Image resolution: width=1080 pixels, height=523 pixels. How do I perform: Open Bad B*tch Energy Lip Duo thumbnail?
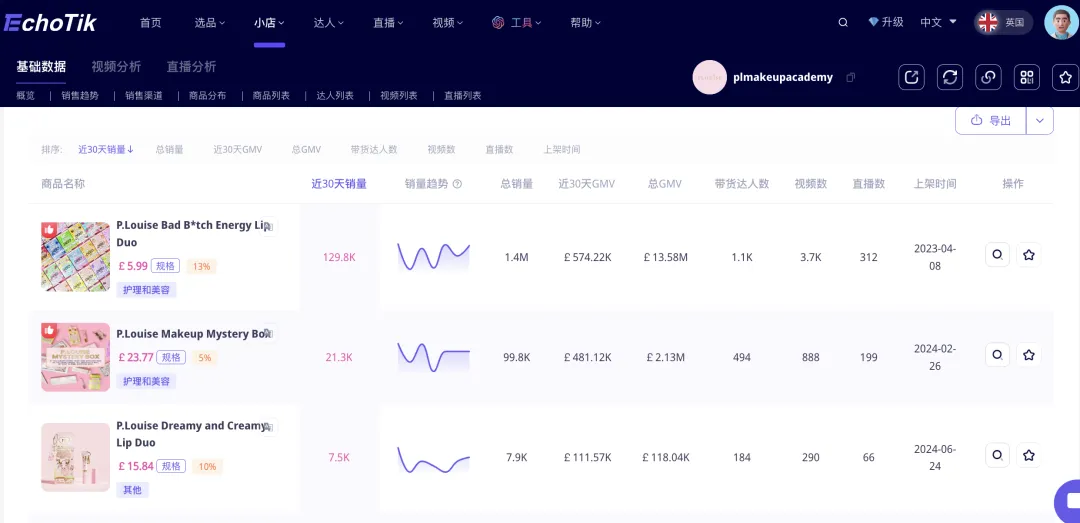pyautogui.click(x=75, y=257)
